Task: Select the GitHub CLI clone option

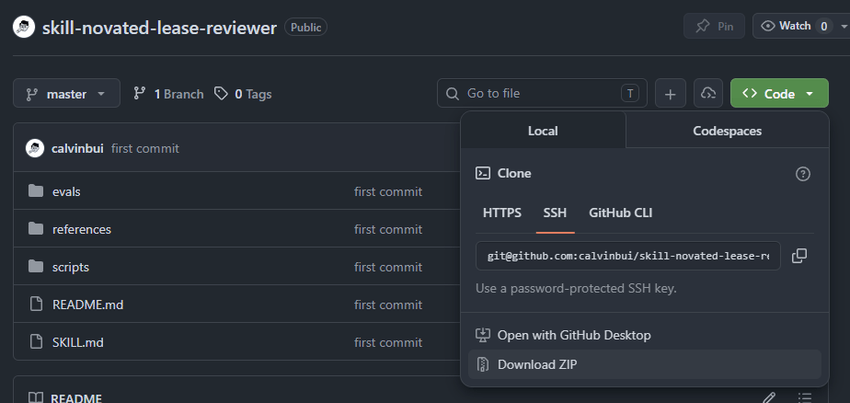Action: click(x=621, y=213)
